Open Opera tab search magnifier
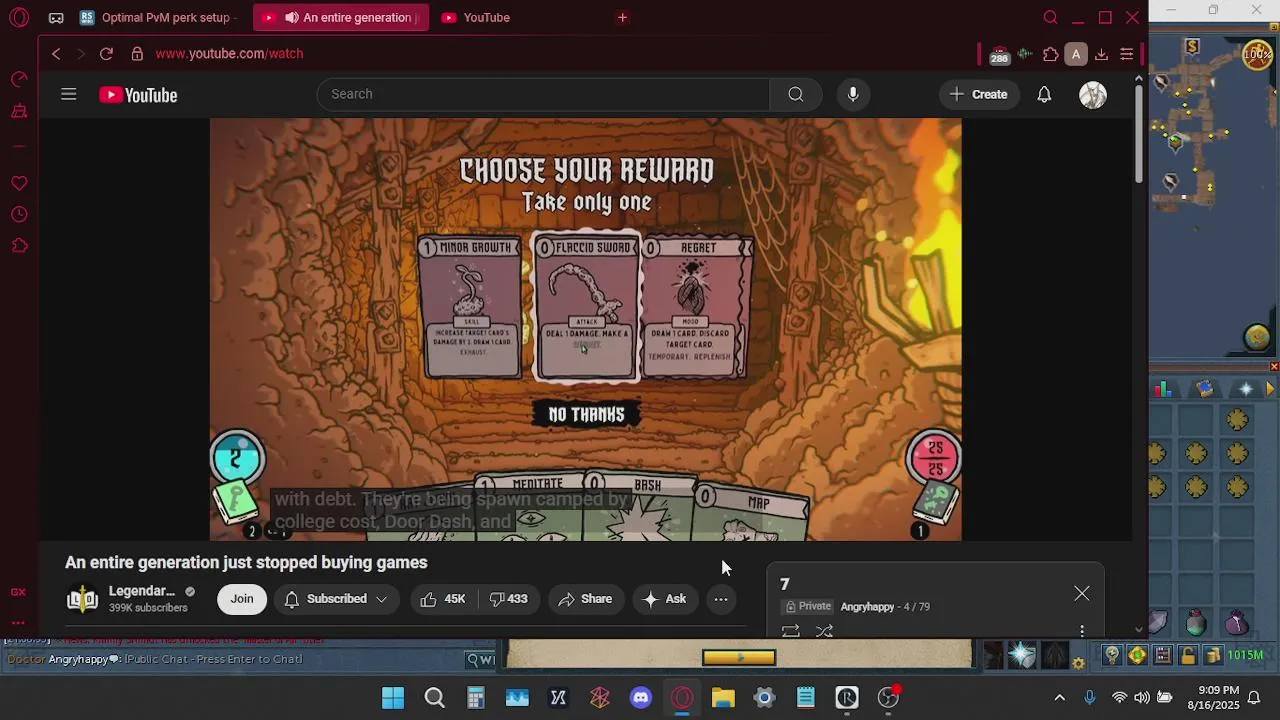This screenshot has height=720, width=1280. (x=1050, y=17)
